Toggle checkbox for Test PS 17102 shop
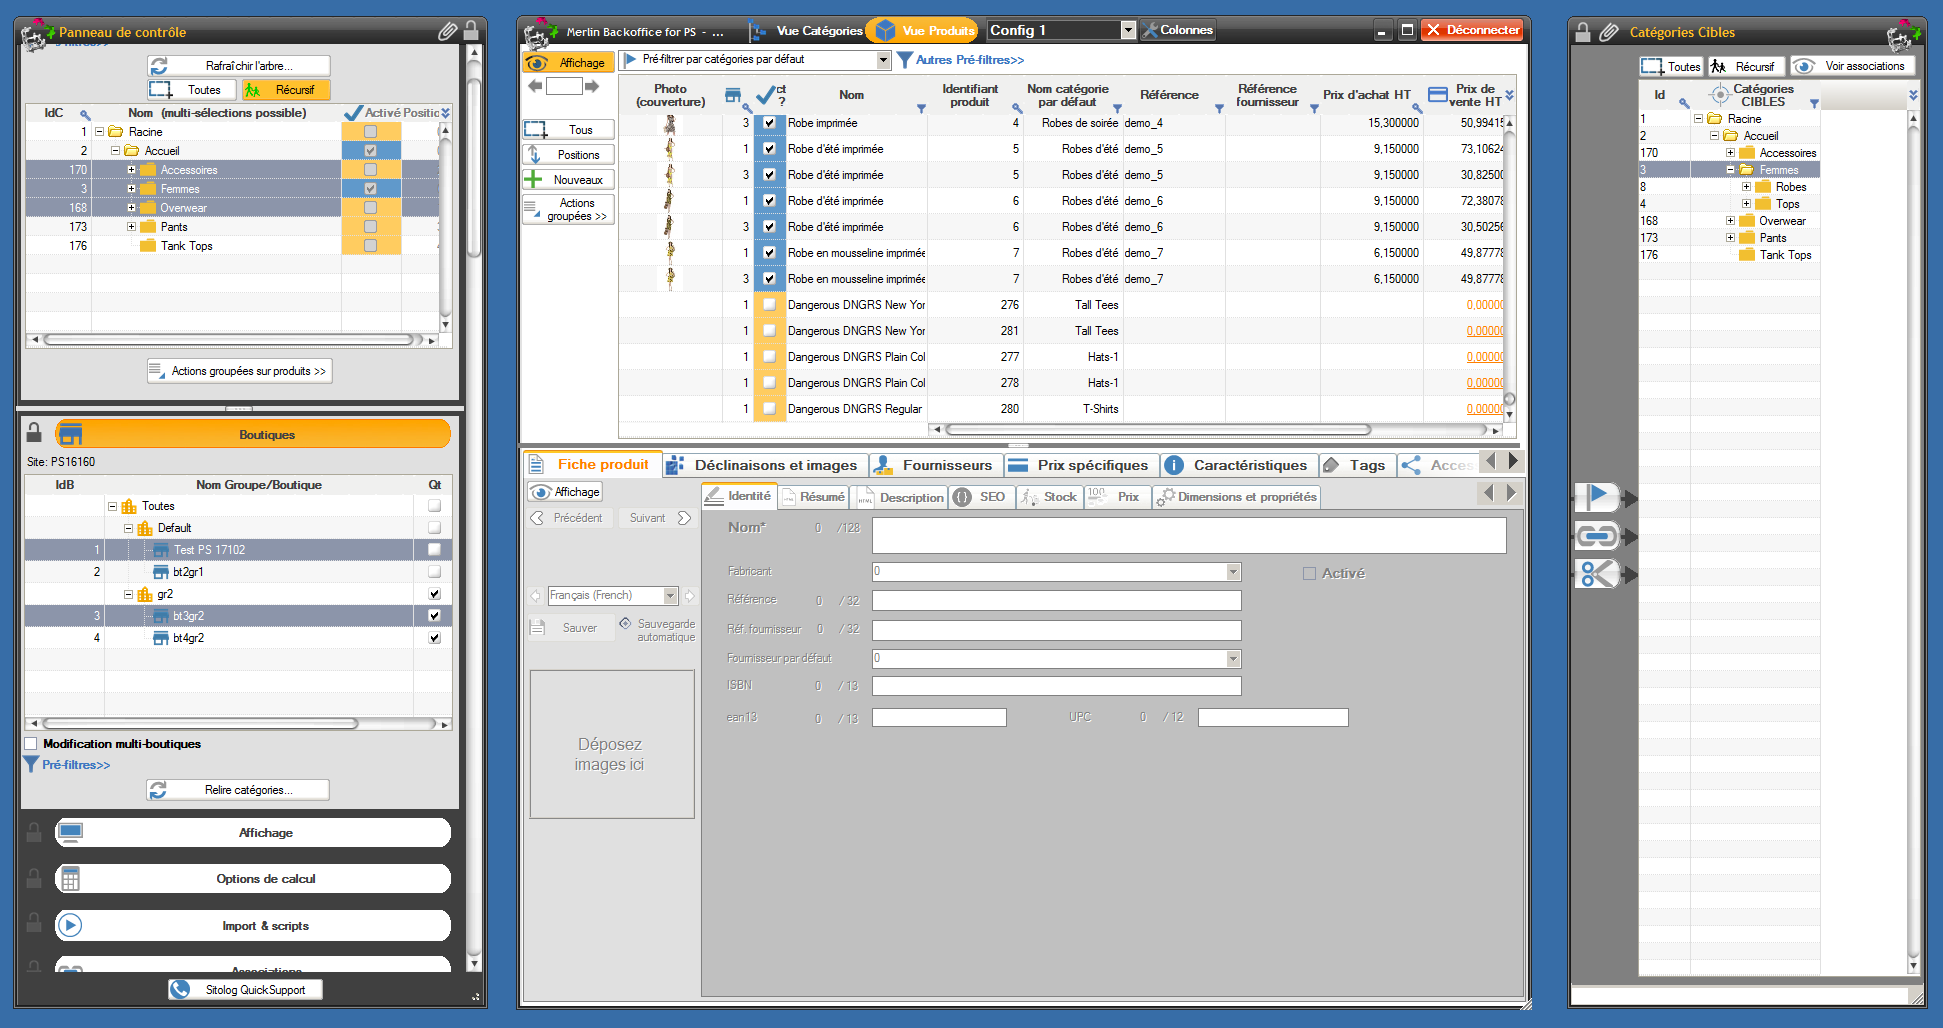Viewport: 1943px width, 1028px height. coord(434,549)
